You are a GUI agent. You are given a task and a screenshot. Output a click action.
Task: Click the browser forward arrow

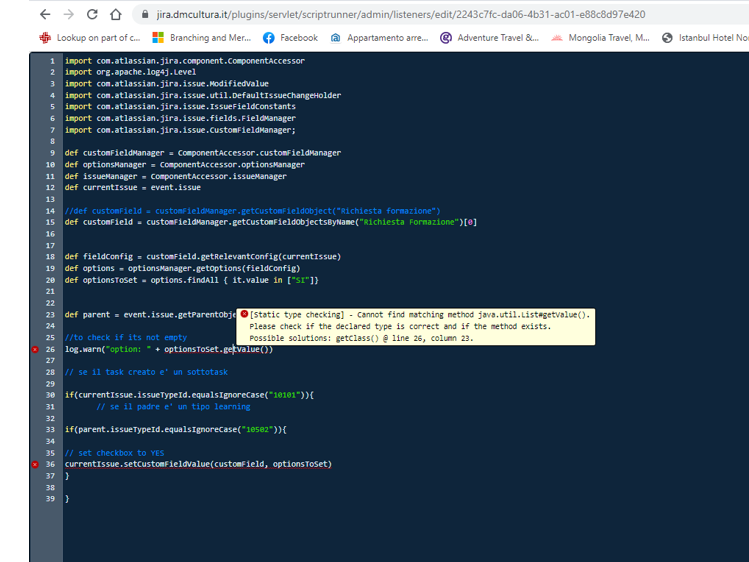(x=69, y=14)
